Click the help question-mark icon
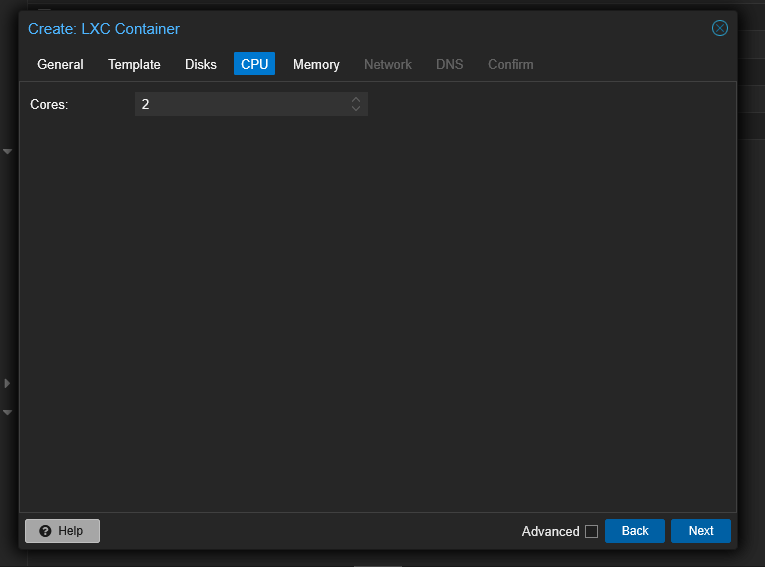Screen dimensions: 765x567 [45, 531]
